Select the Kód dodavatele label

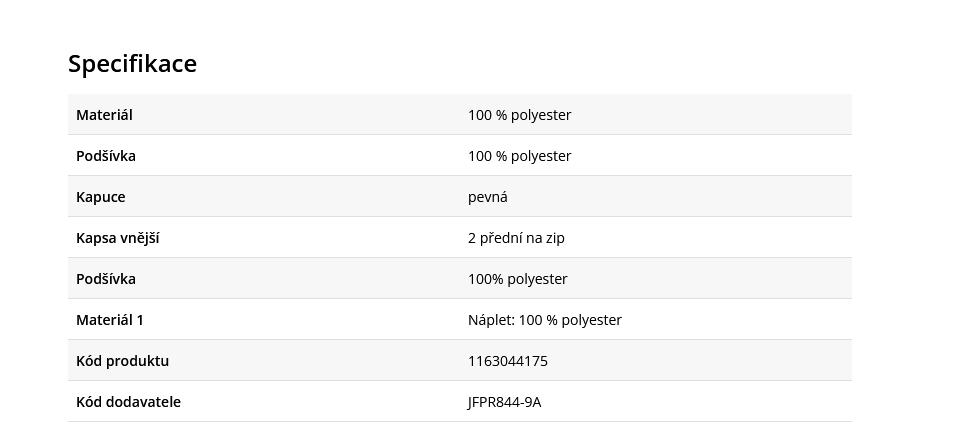point(128,401)
